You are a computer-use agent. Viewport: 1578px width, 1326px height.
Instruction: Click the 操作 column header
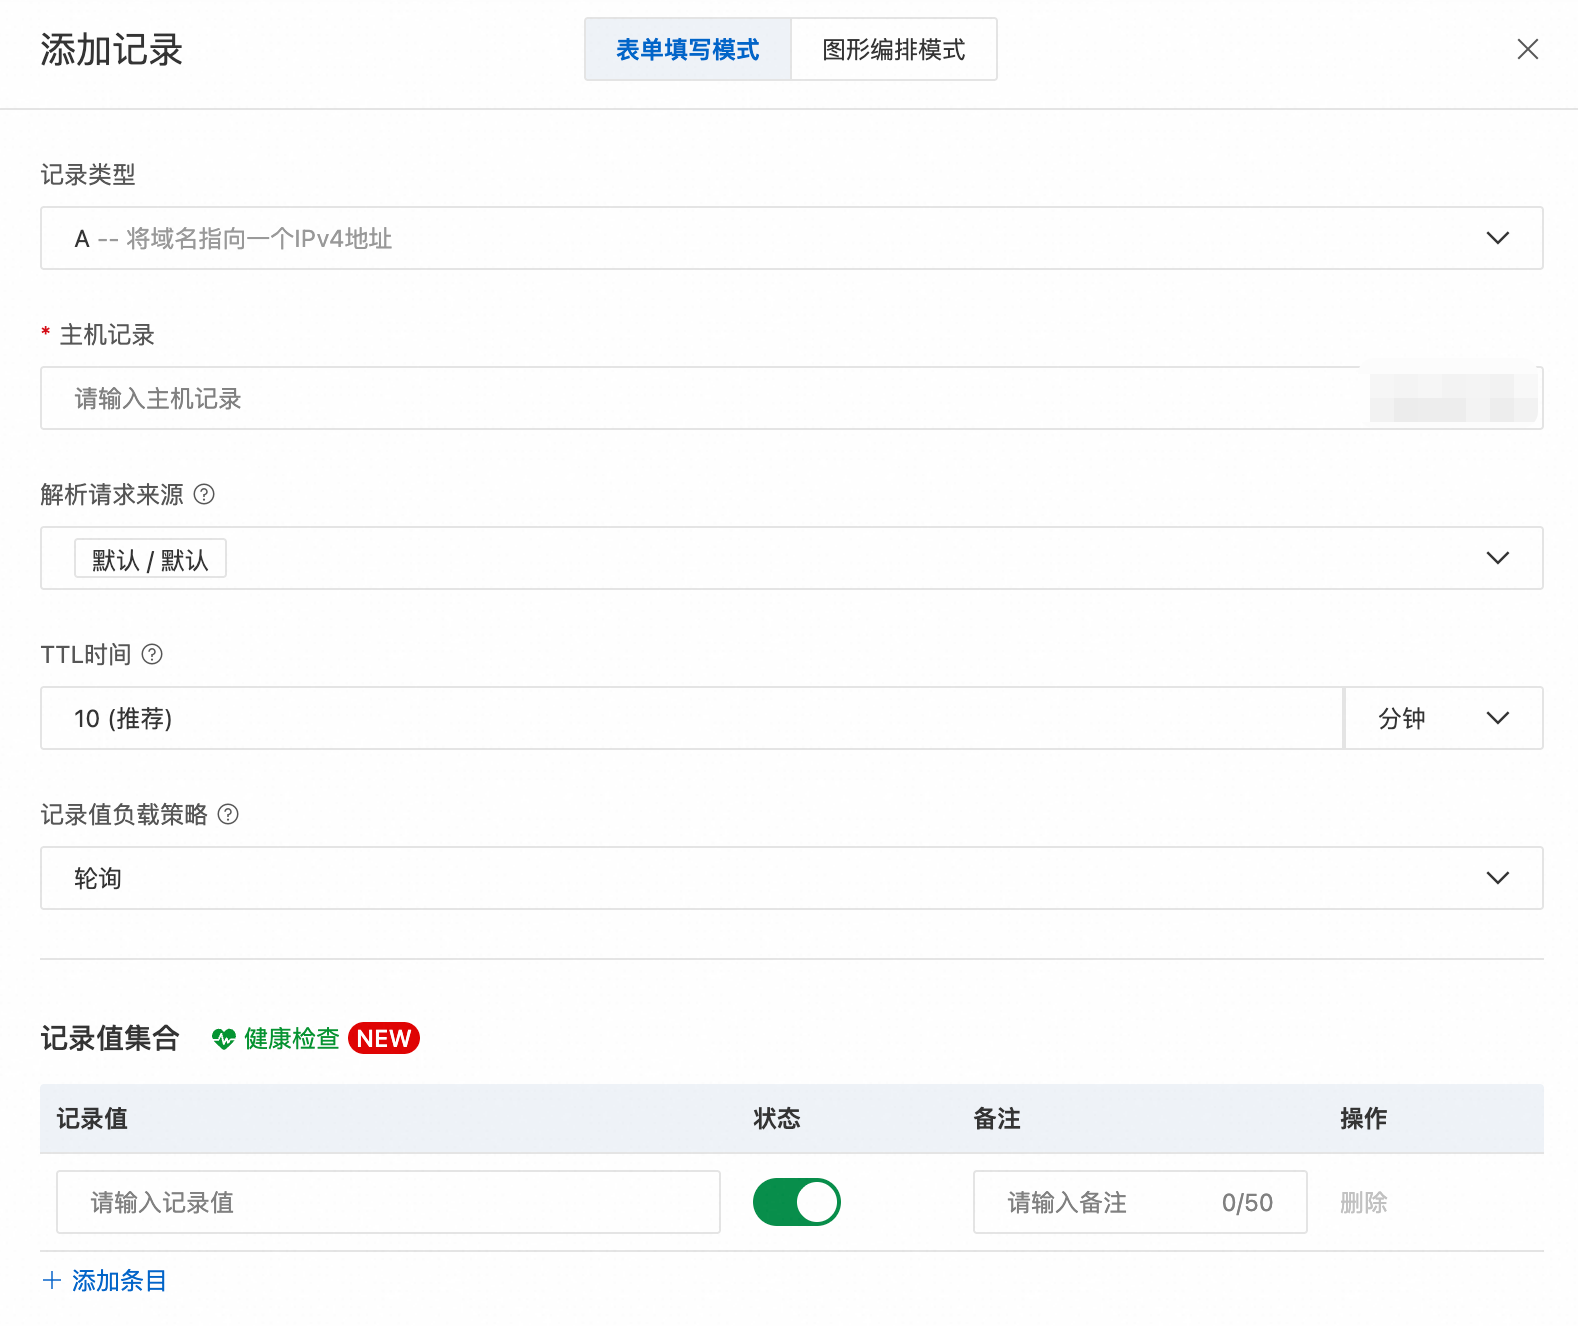1364,1118
